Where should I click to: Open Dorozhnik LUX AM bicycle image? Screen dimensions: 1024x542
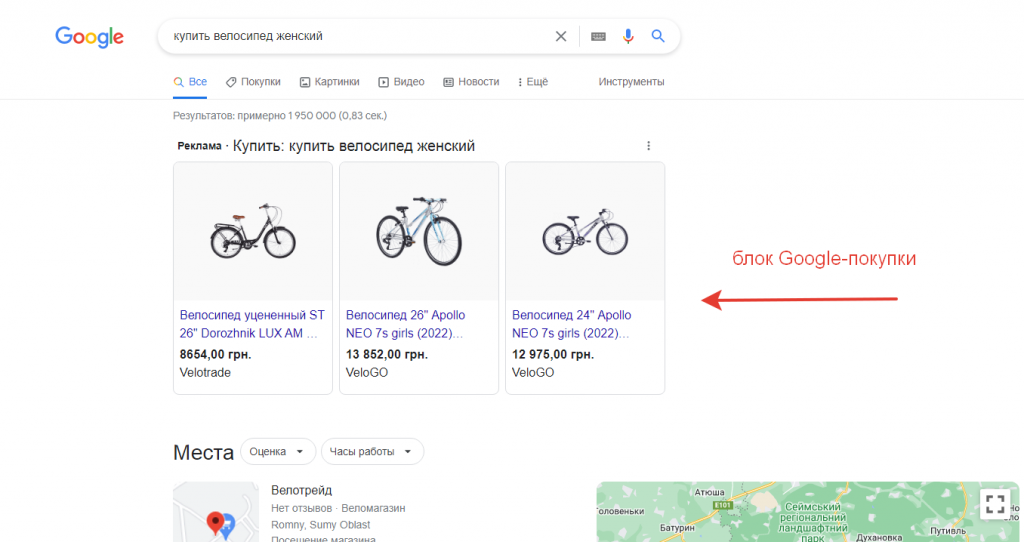[253, 231]
